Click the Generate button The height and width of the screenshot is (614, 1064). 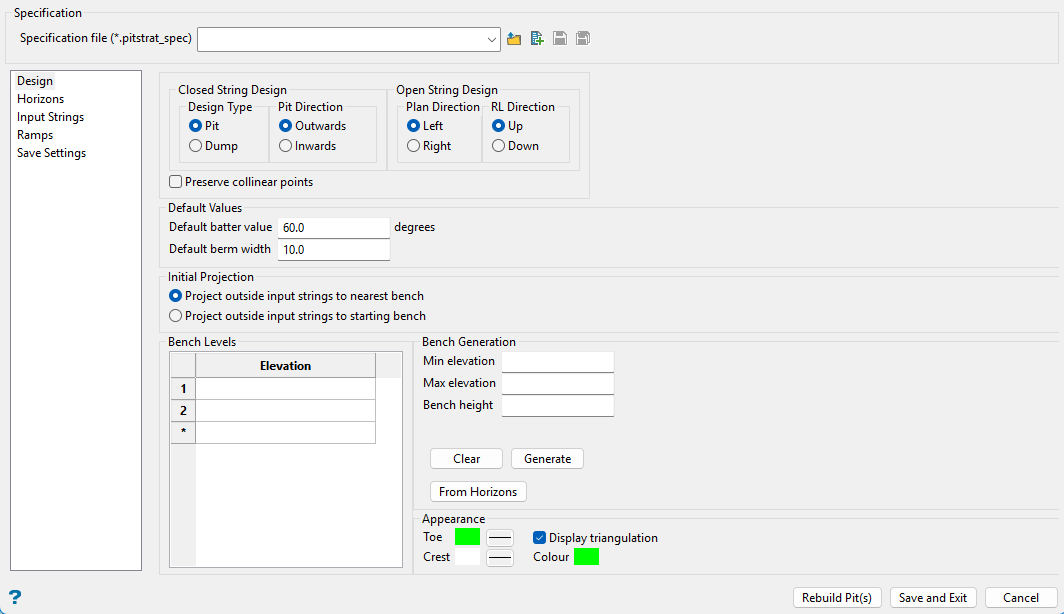click(x=547, y=459)
